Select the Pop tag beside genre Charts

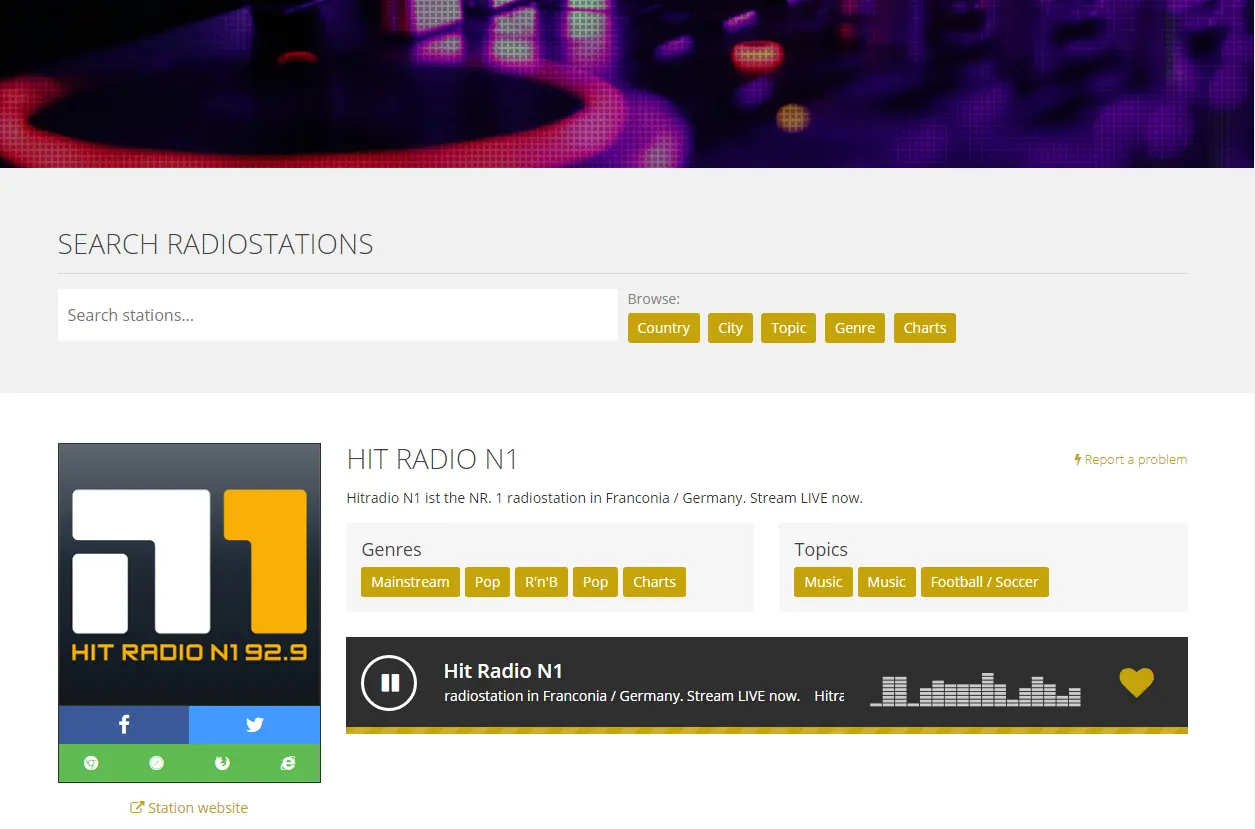click(596, 582)
